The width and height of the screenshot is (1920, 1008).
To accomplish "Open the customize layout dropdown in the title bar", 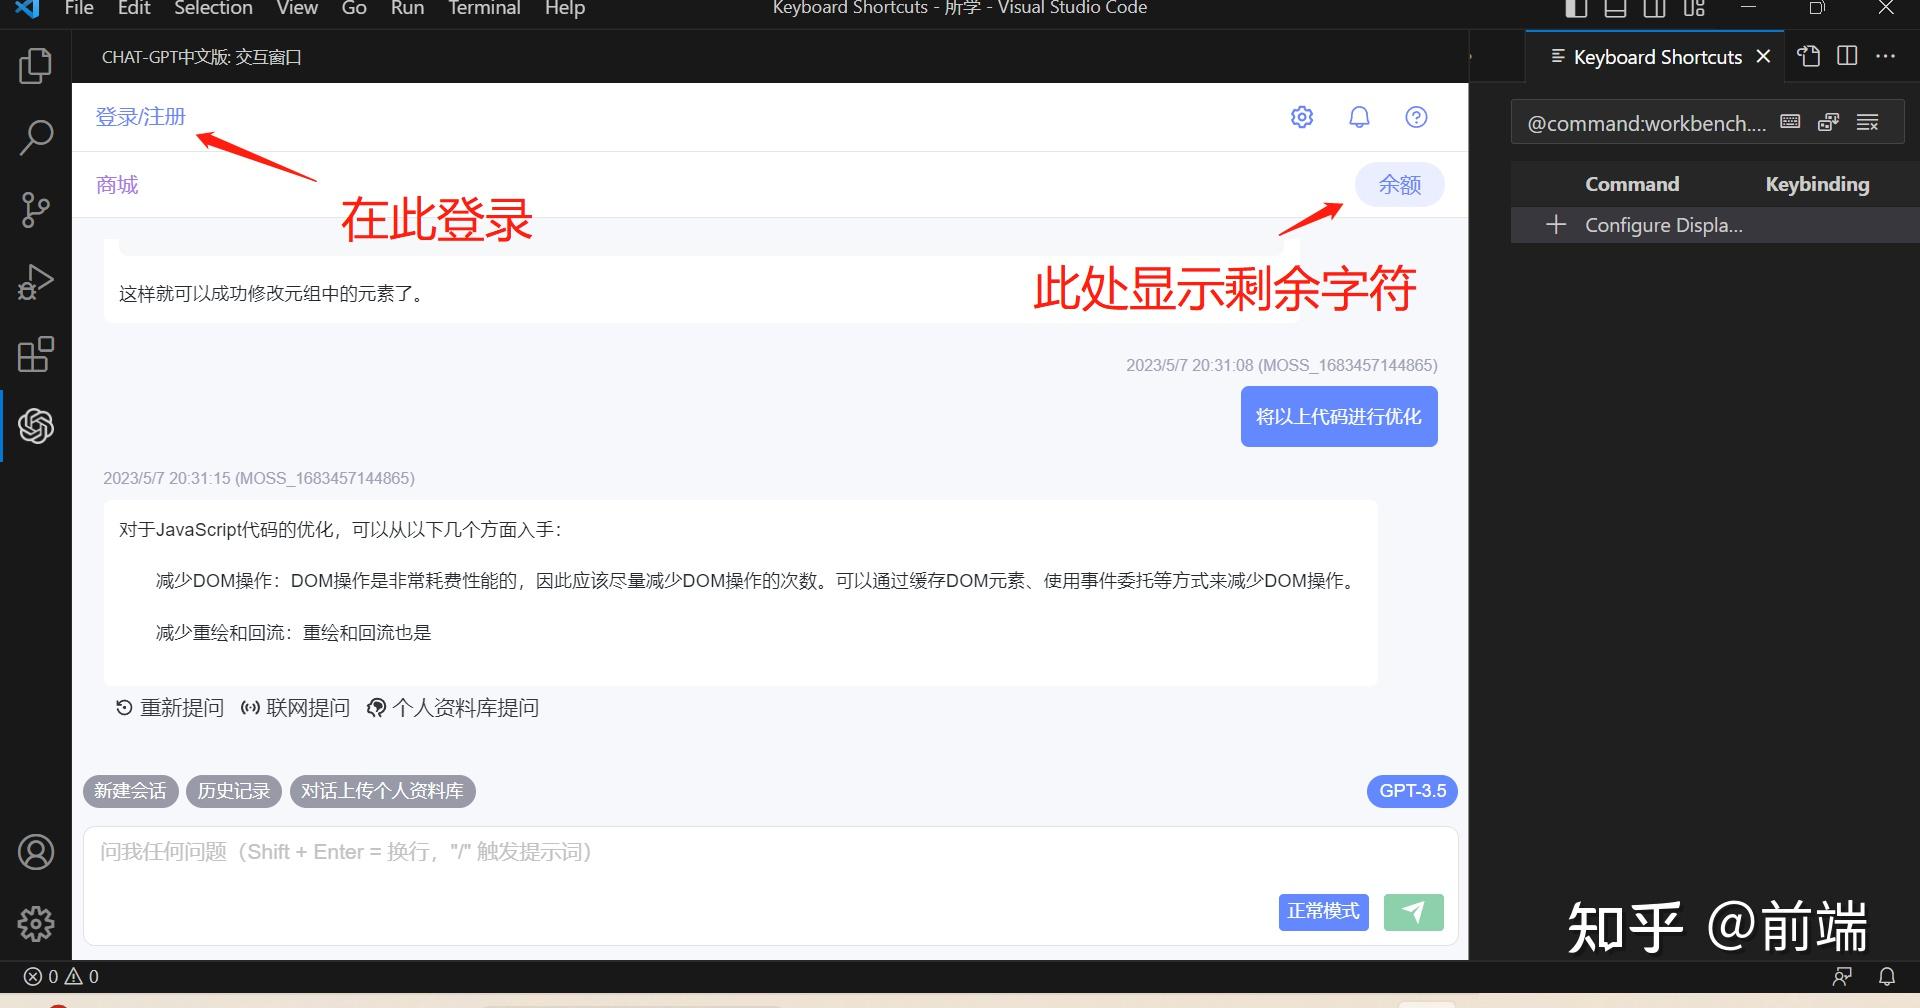I will click(1693, 9).
